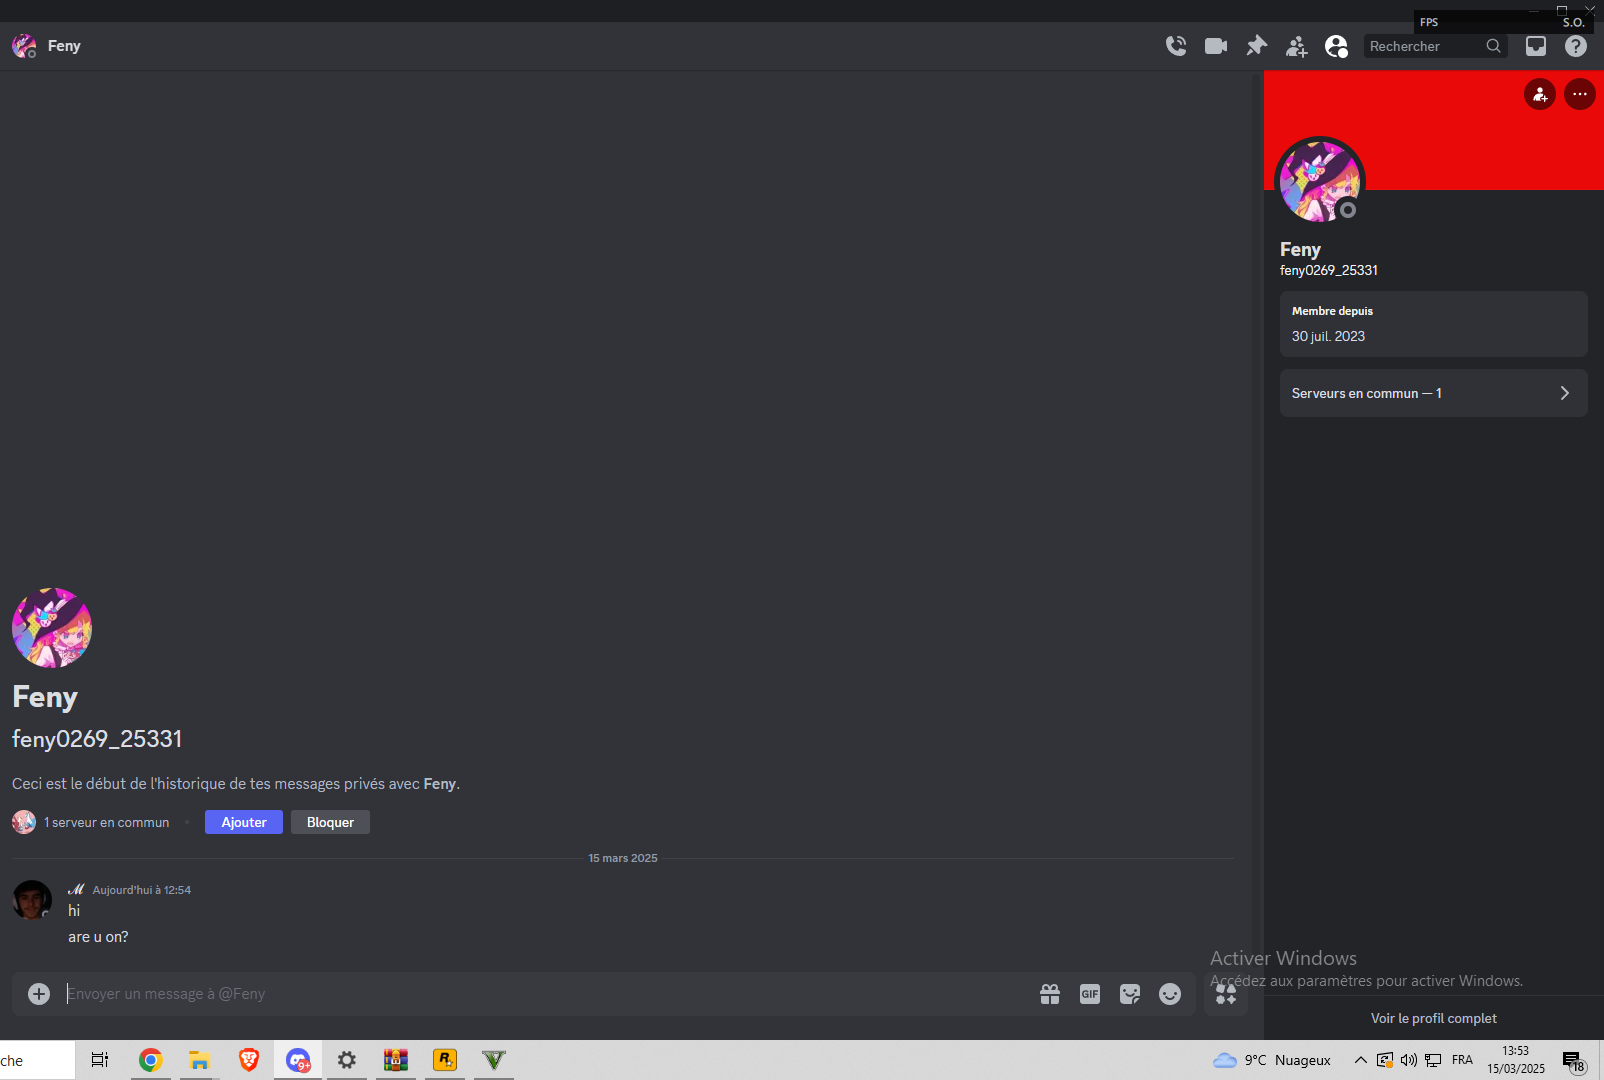Click the 'feny0269_25331' username in profile panel
The width and height of the screenshot is (1604, 1080).
click(x=1329, y=270)
